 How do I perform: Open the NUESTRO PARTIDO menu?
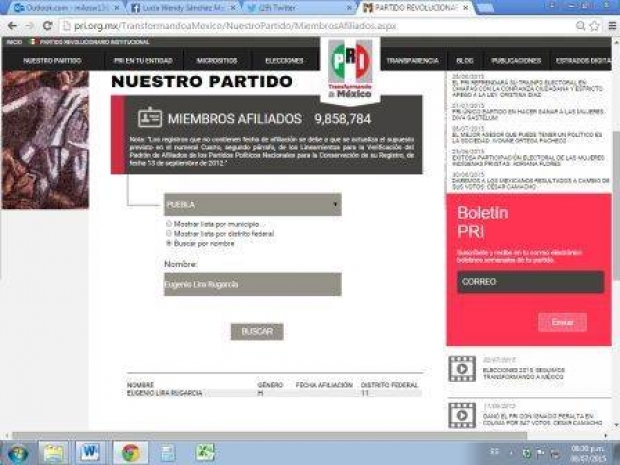pos(52,60)
